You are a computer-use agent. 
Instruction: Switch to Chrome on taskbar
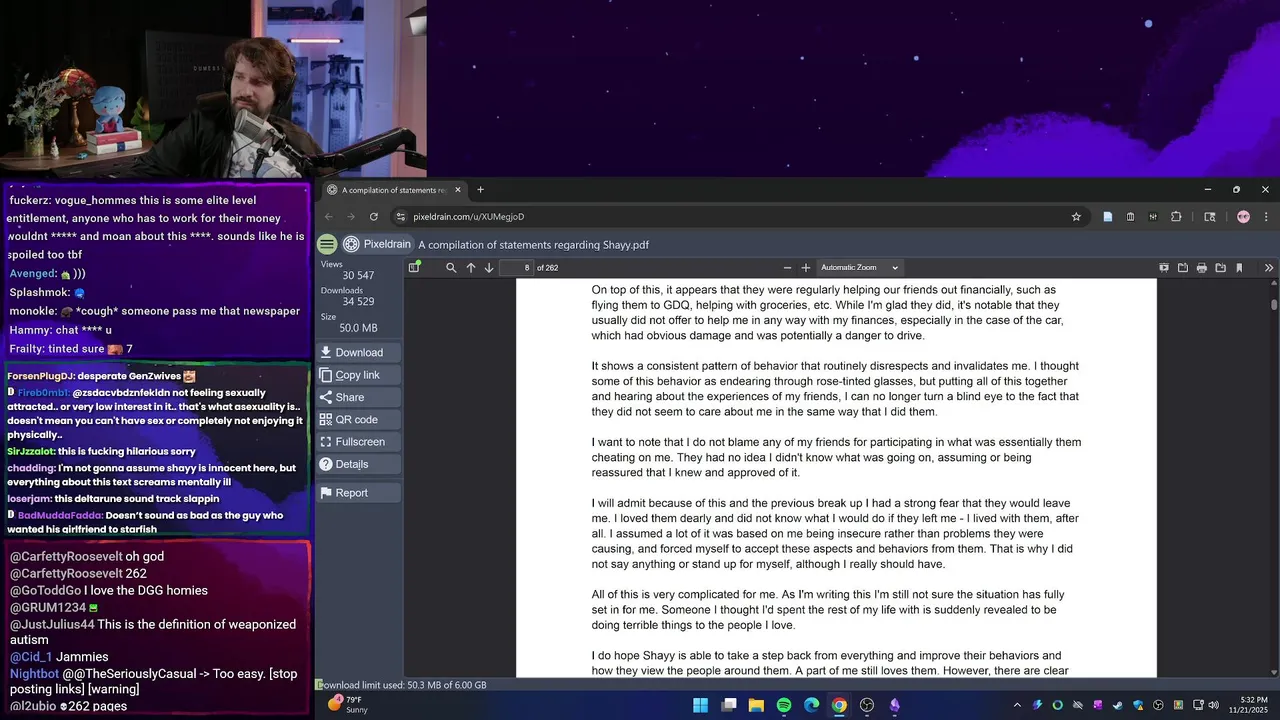pyautogui.click(x=839, y=705)
